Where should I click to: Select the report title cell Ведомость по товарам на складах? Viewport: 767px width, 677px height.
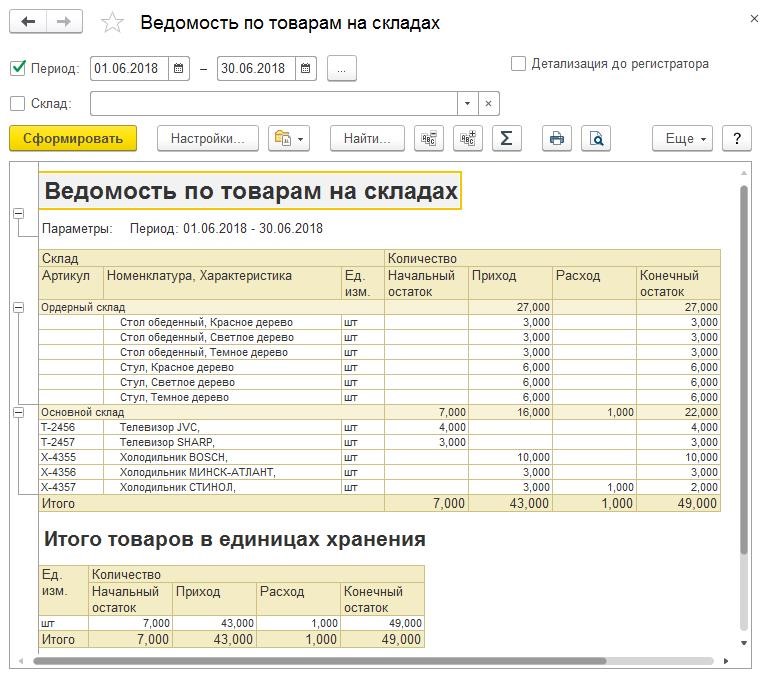[x=250, y=191]
